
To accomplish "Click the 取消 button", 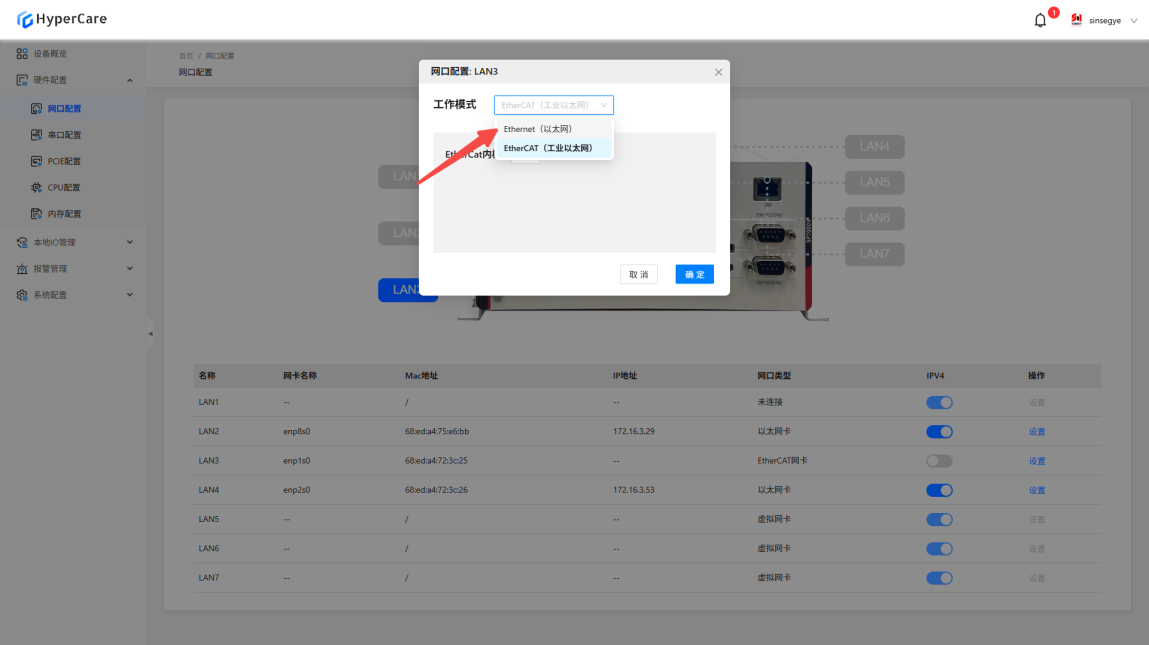I will click(x=638, y=274).
